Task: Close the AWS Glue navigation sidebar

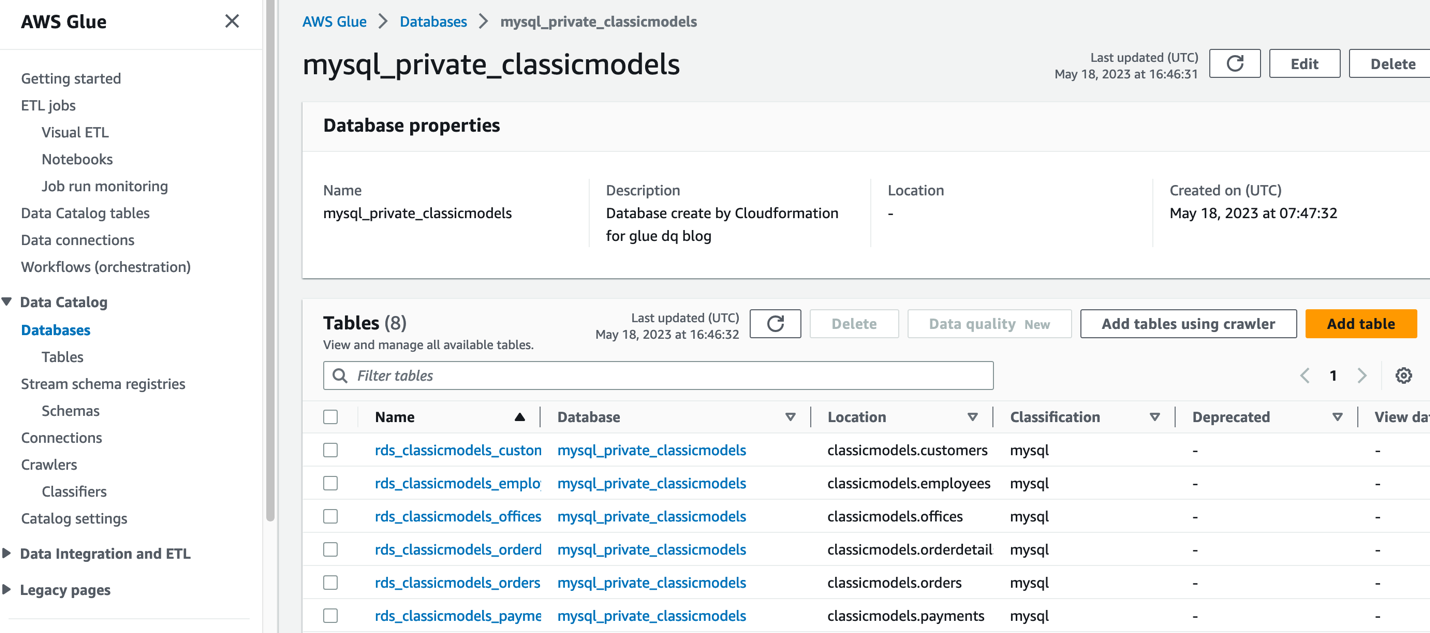Action: 232,21
